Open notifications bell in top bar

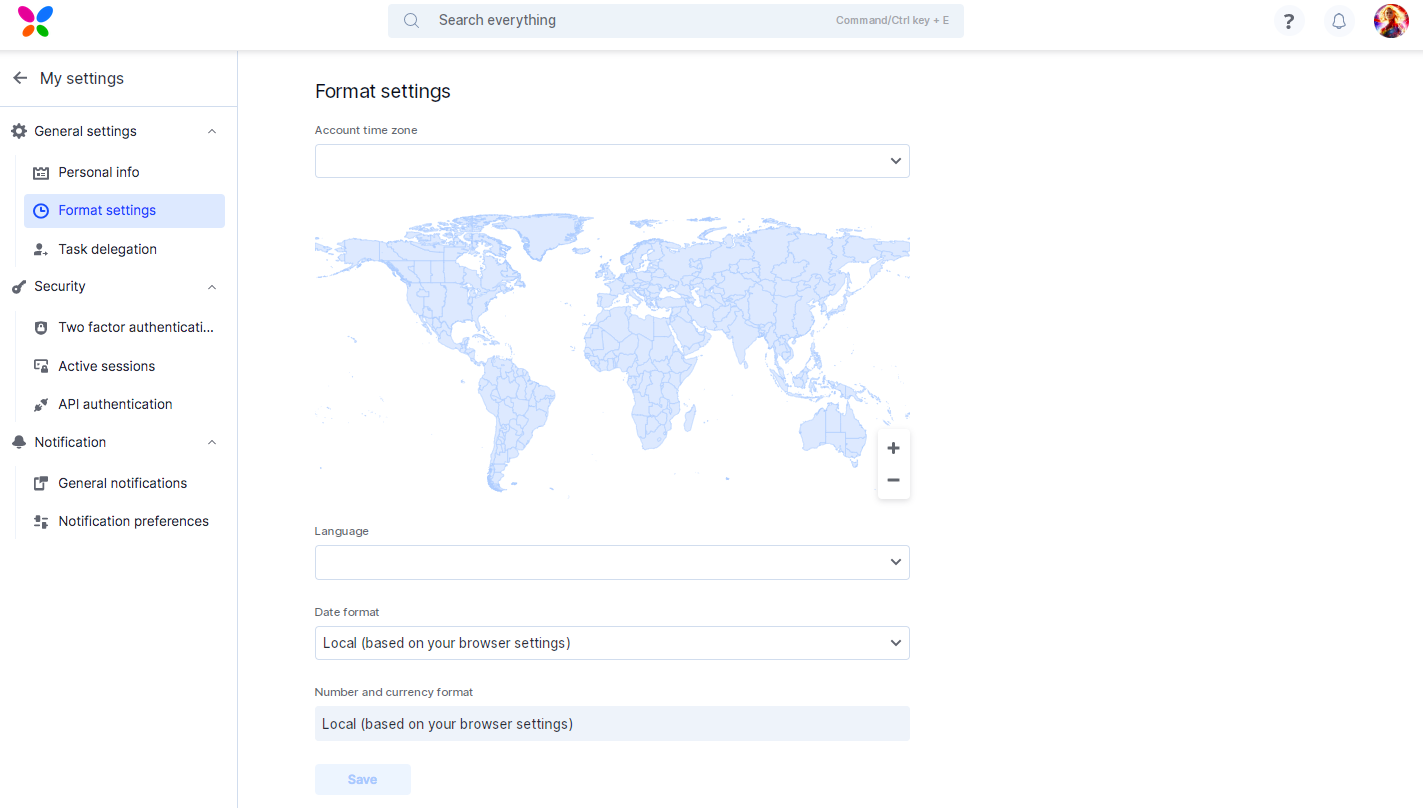point(1339,21)
